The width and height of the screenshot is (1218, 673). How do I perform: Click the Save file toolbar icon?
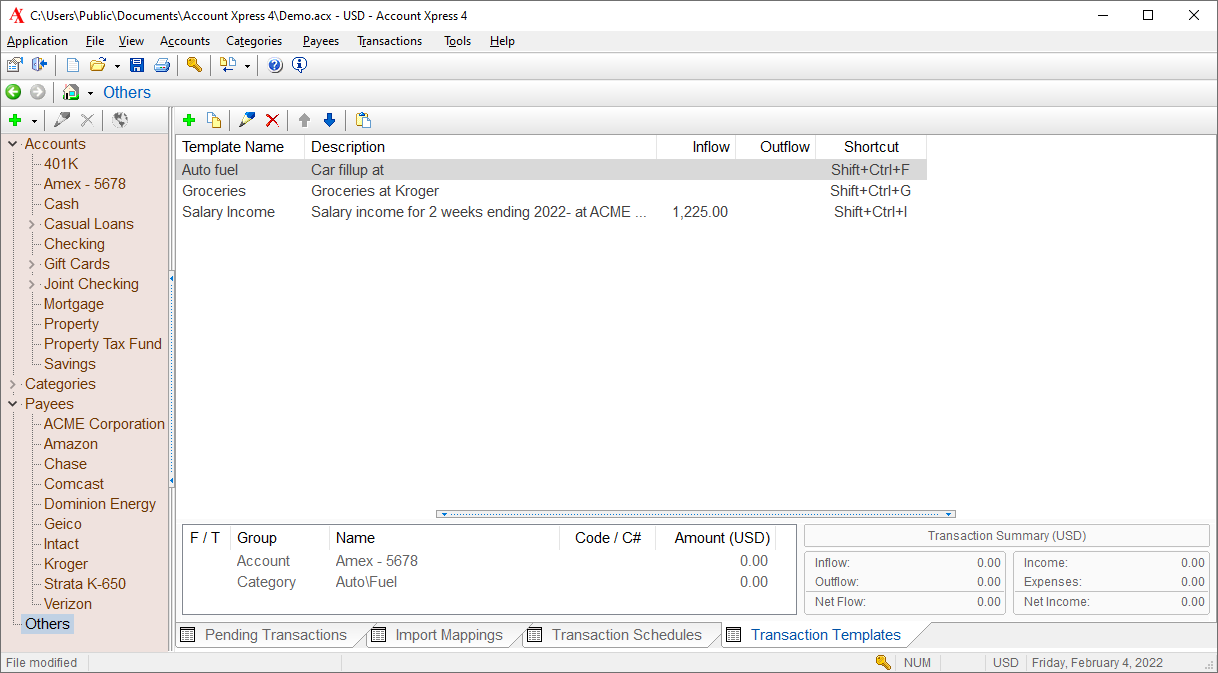click(x=137, y=65)
